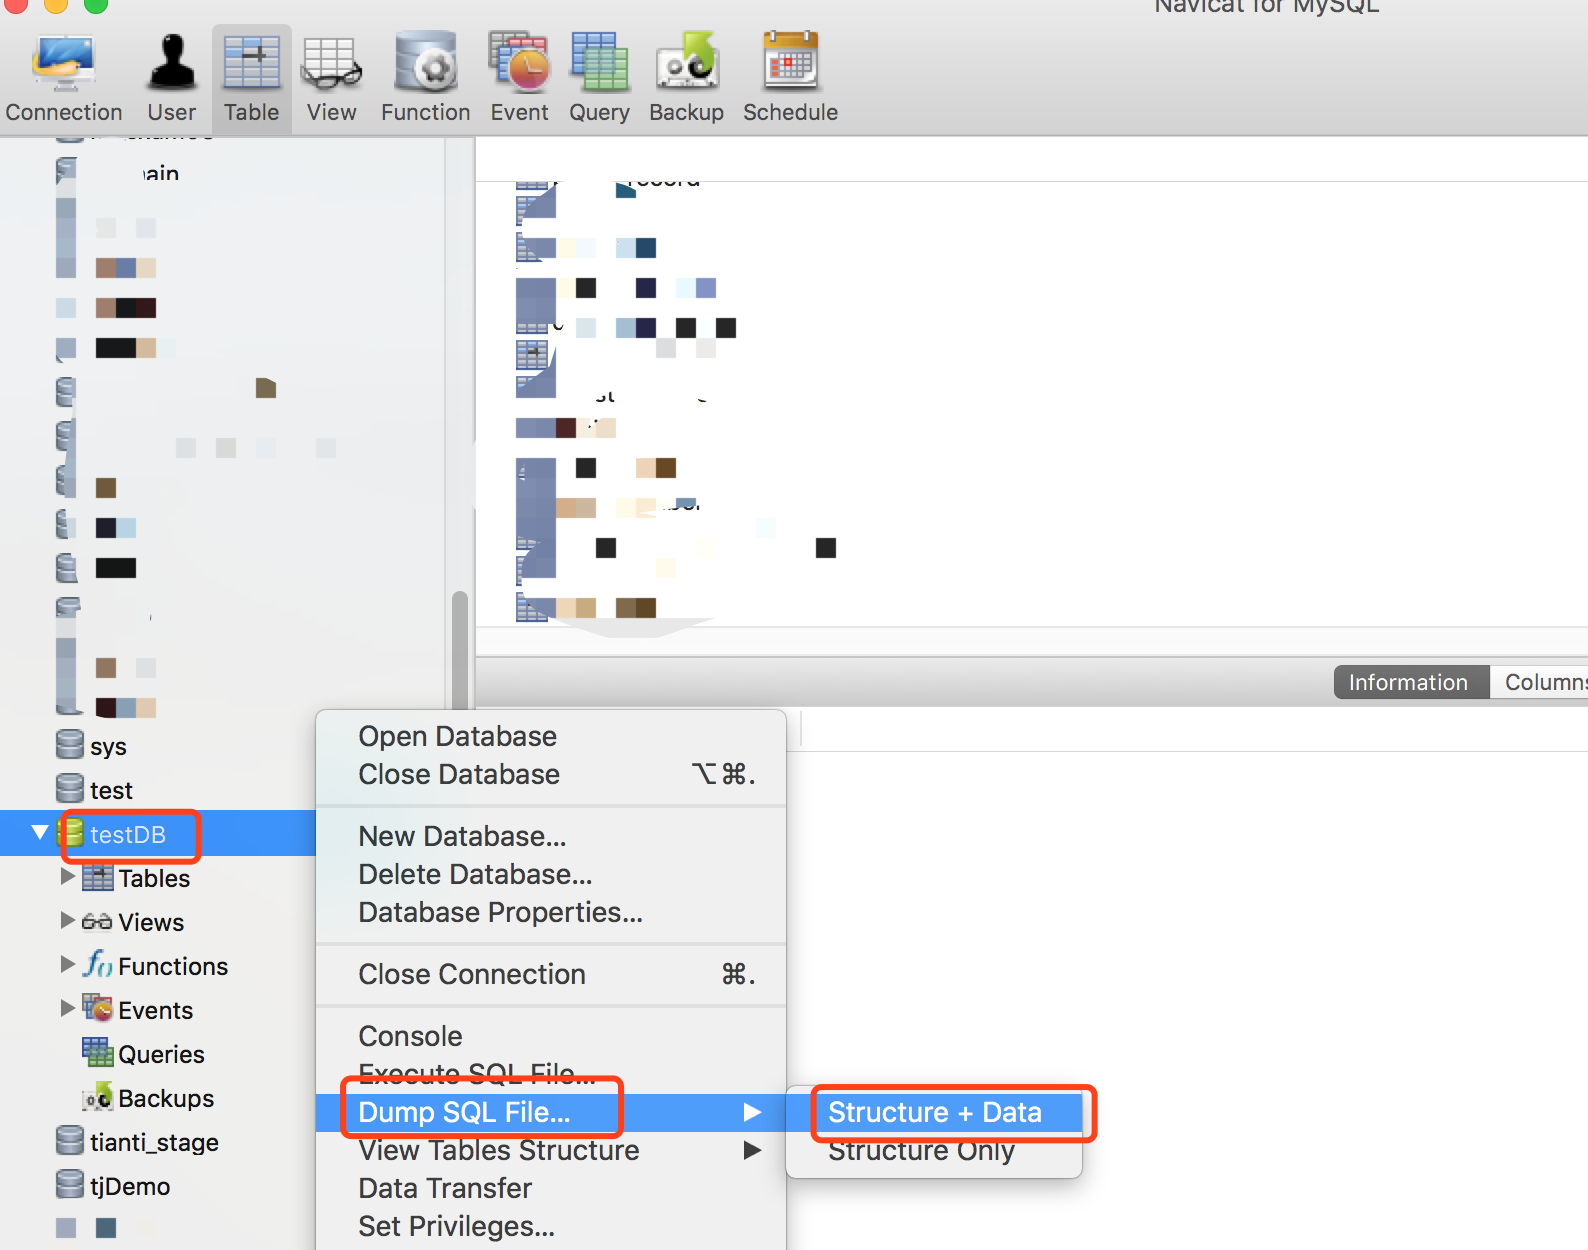This screenshot has width=1588, height=1250.
Task: Select Delete Database... menu entry
Action: (x=551, y=874)
